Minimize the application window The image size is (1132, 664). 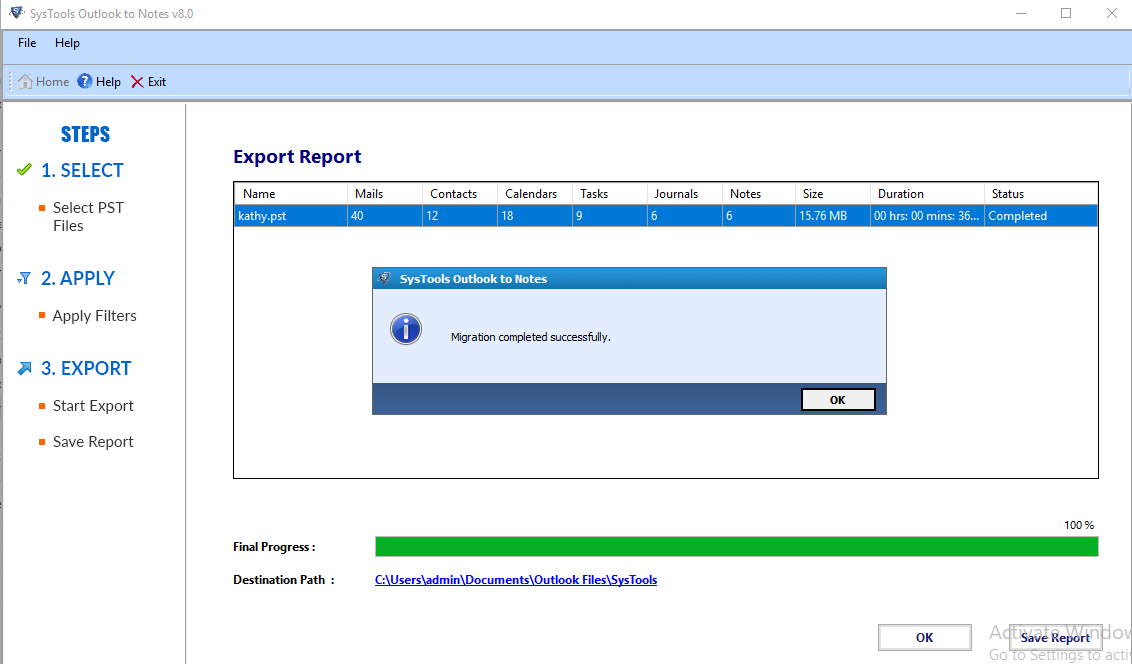(1020, 13)
